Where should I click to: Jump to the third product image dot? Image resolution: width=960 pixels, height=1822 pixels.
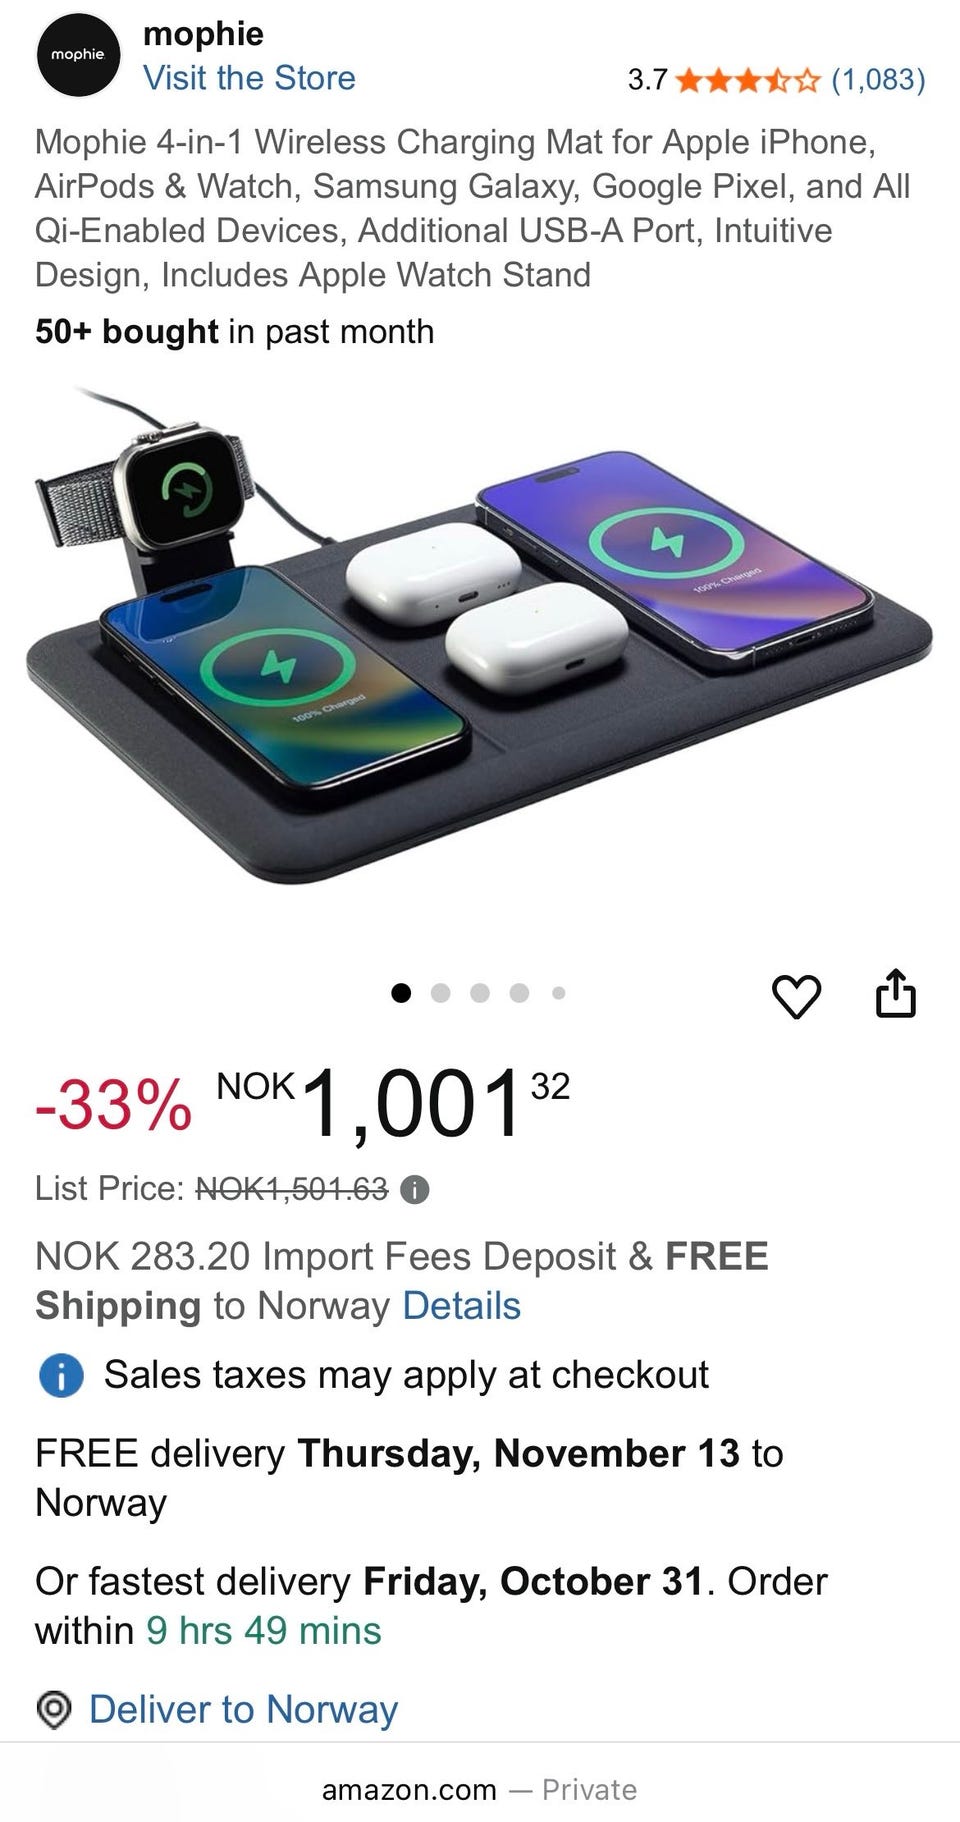[480, 993]
